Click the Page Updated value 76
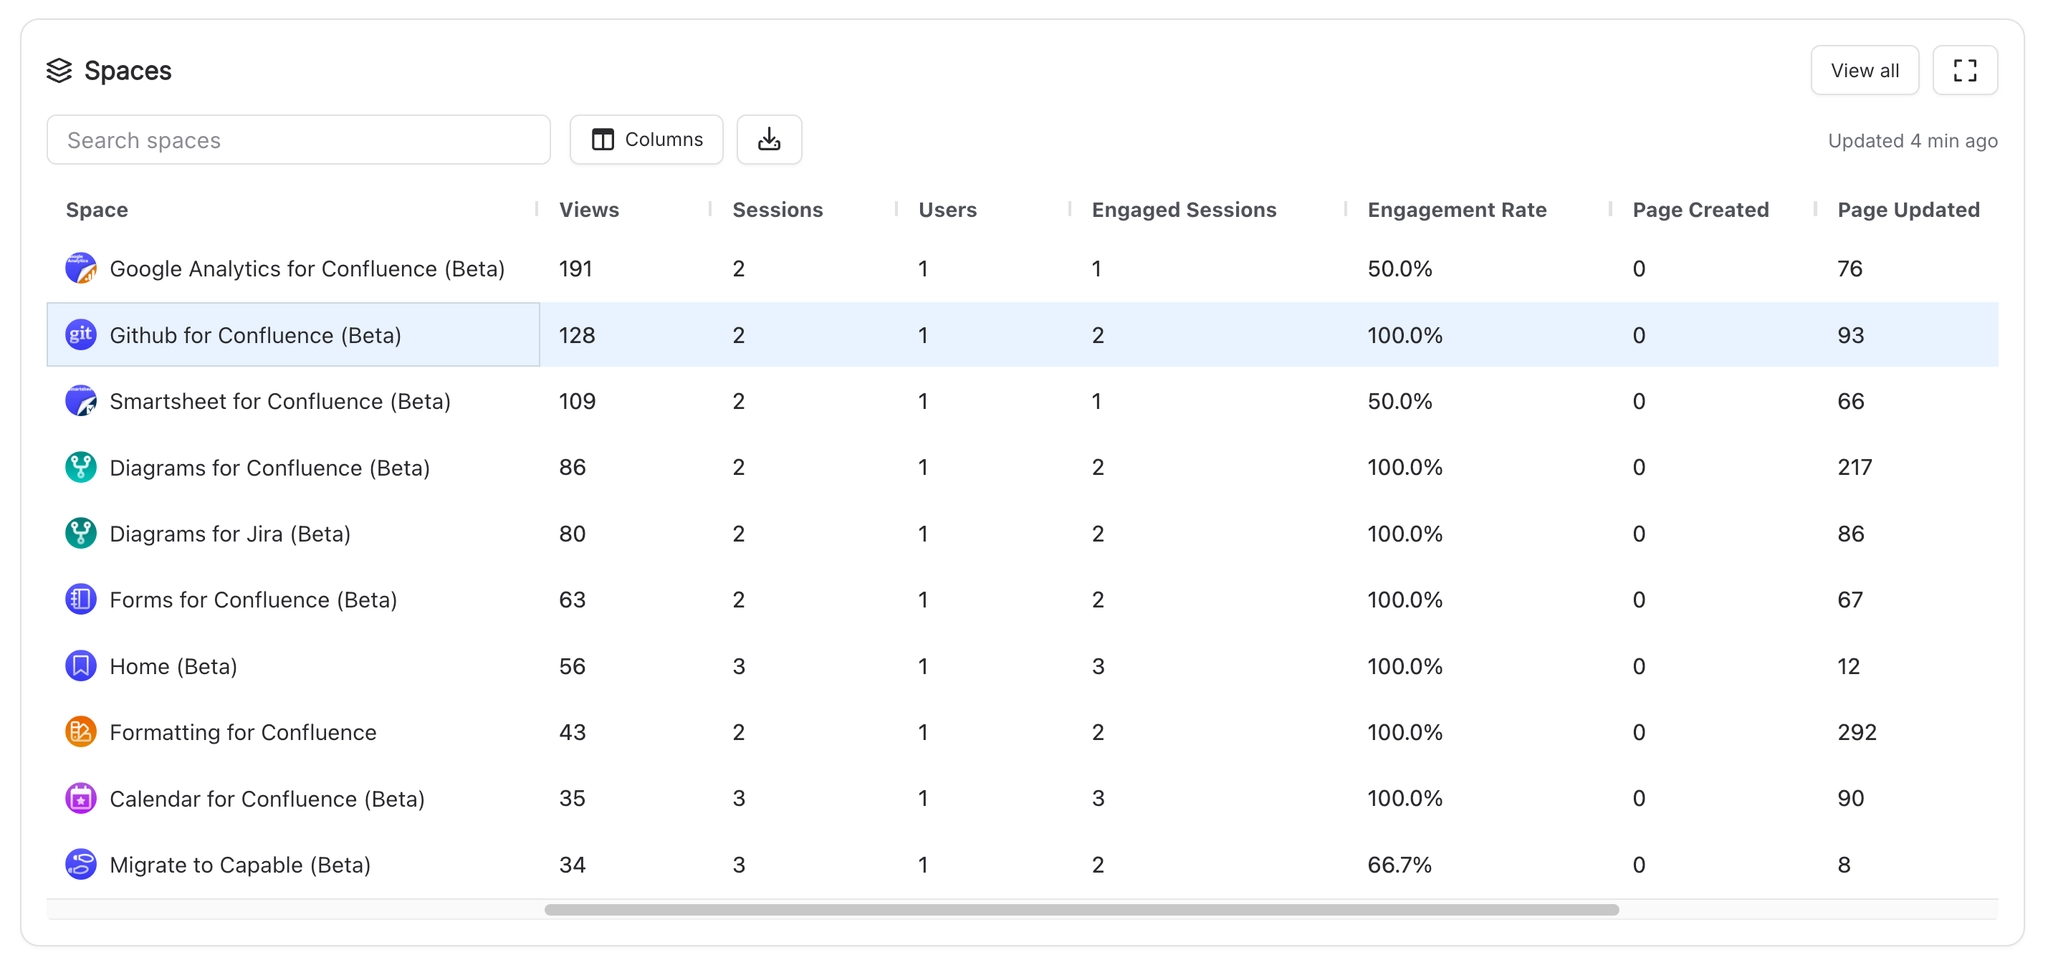 1850,269
